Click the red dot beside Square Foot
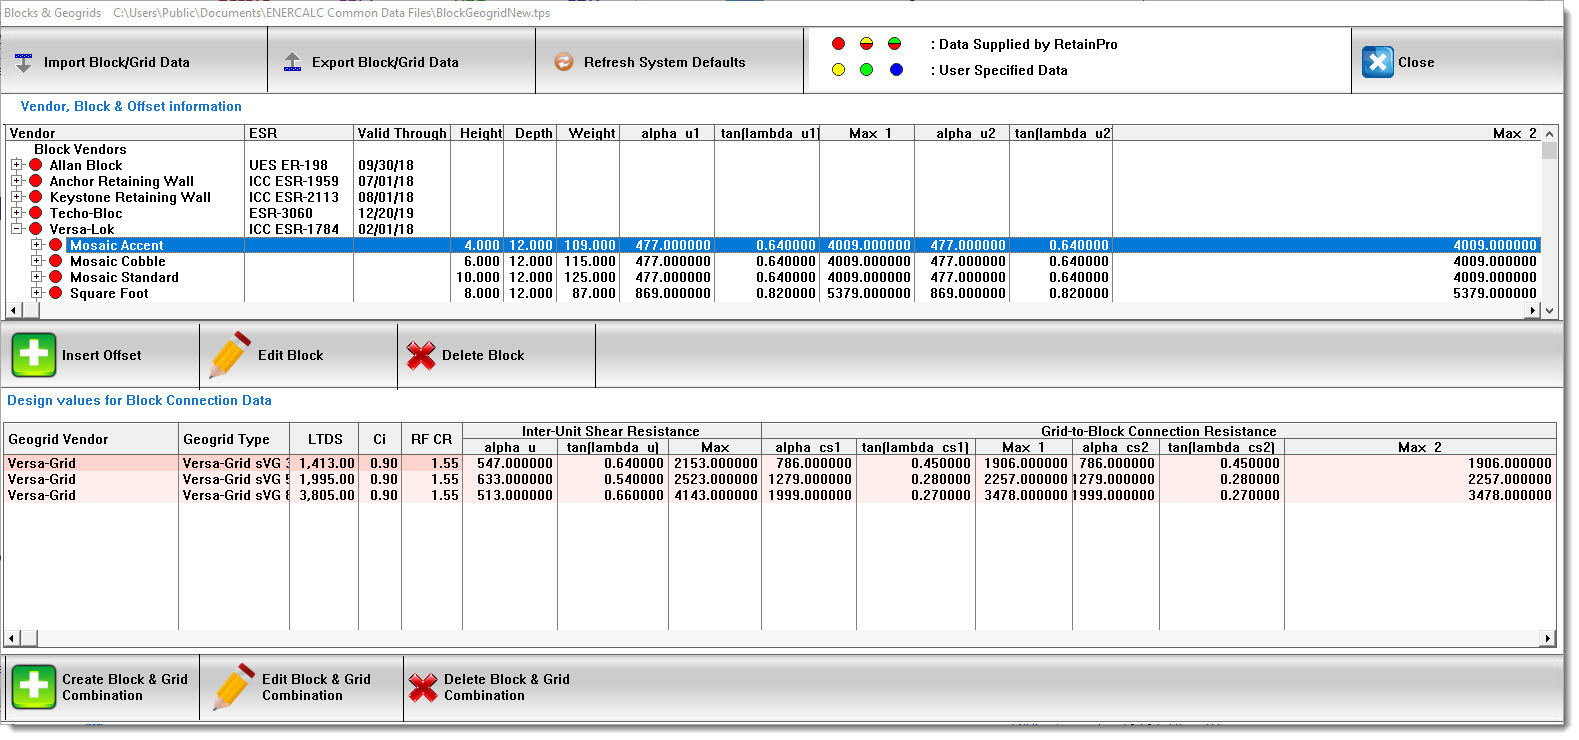This screenshot has width=1579, height=740. click(x=56, y=293)
